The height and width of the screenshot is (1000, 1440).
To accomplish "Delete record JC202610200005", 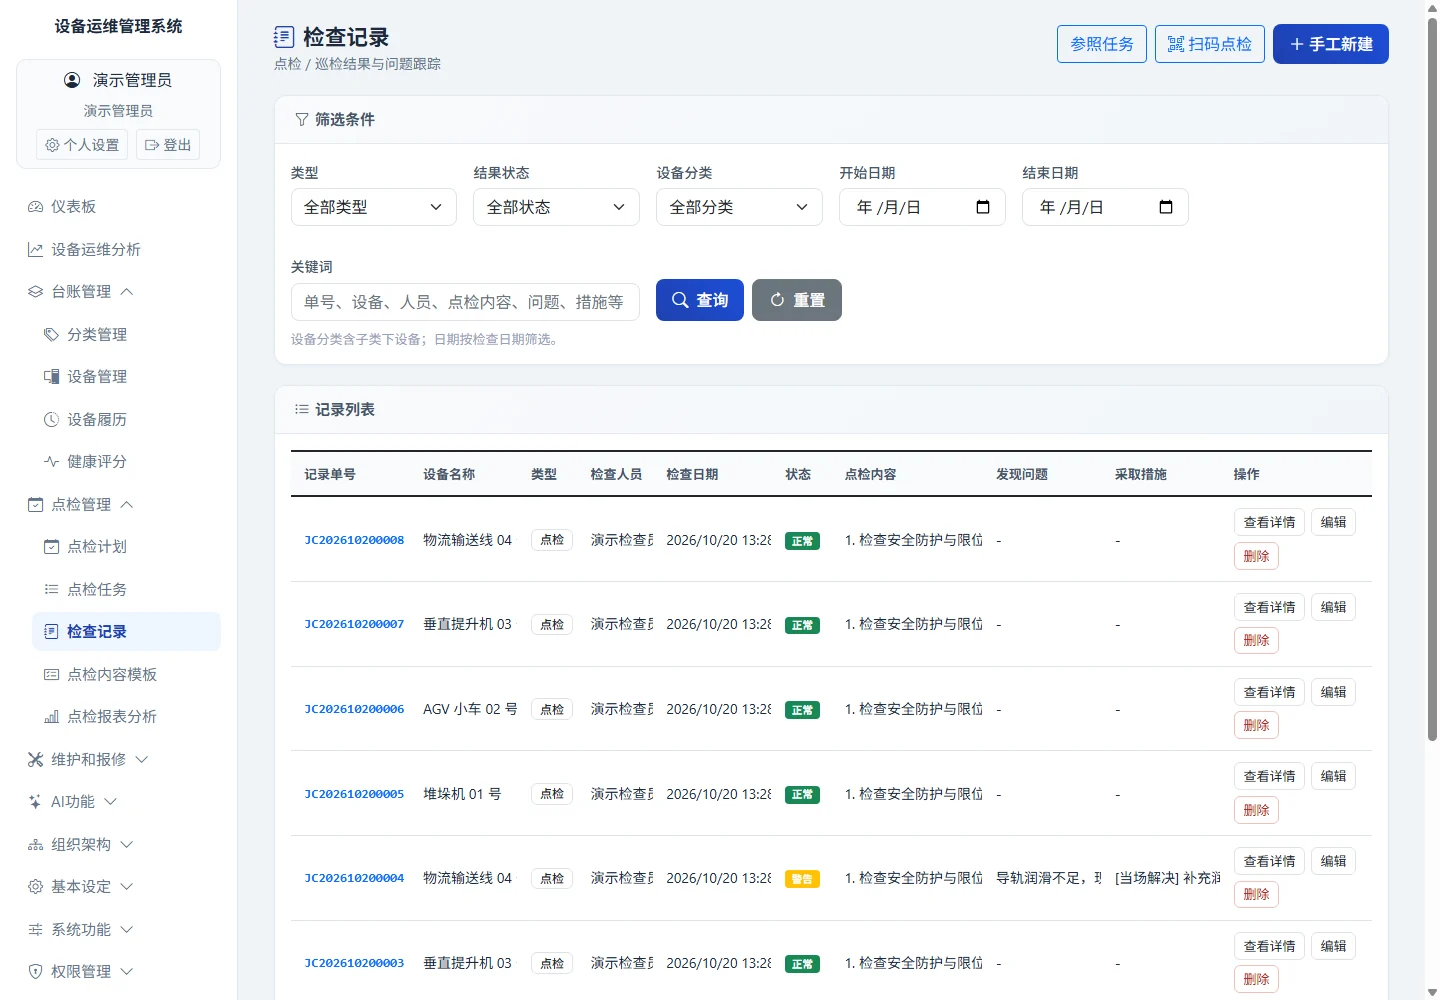I will click(1256, 810).
